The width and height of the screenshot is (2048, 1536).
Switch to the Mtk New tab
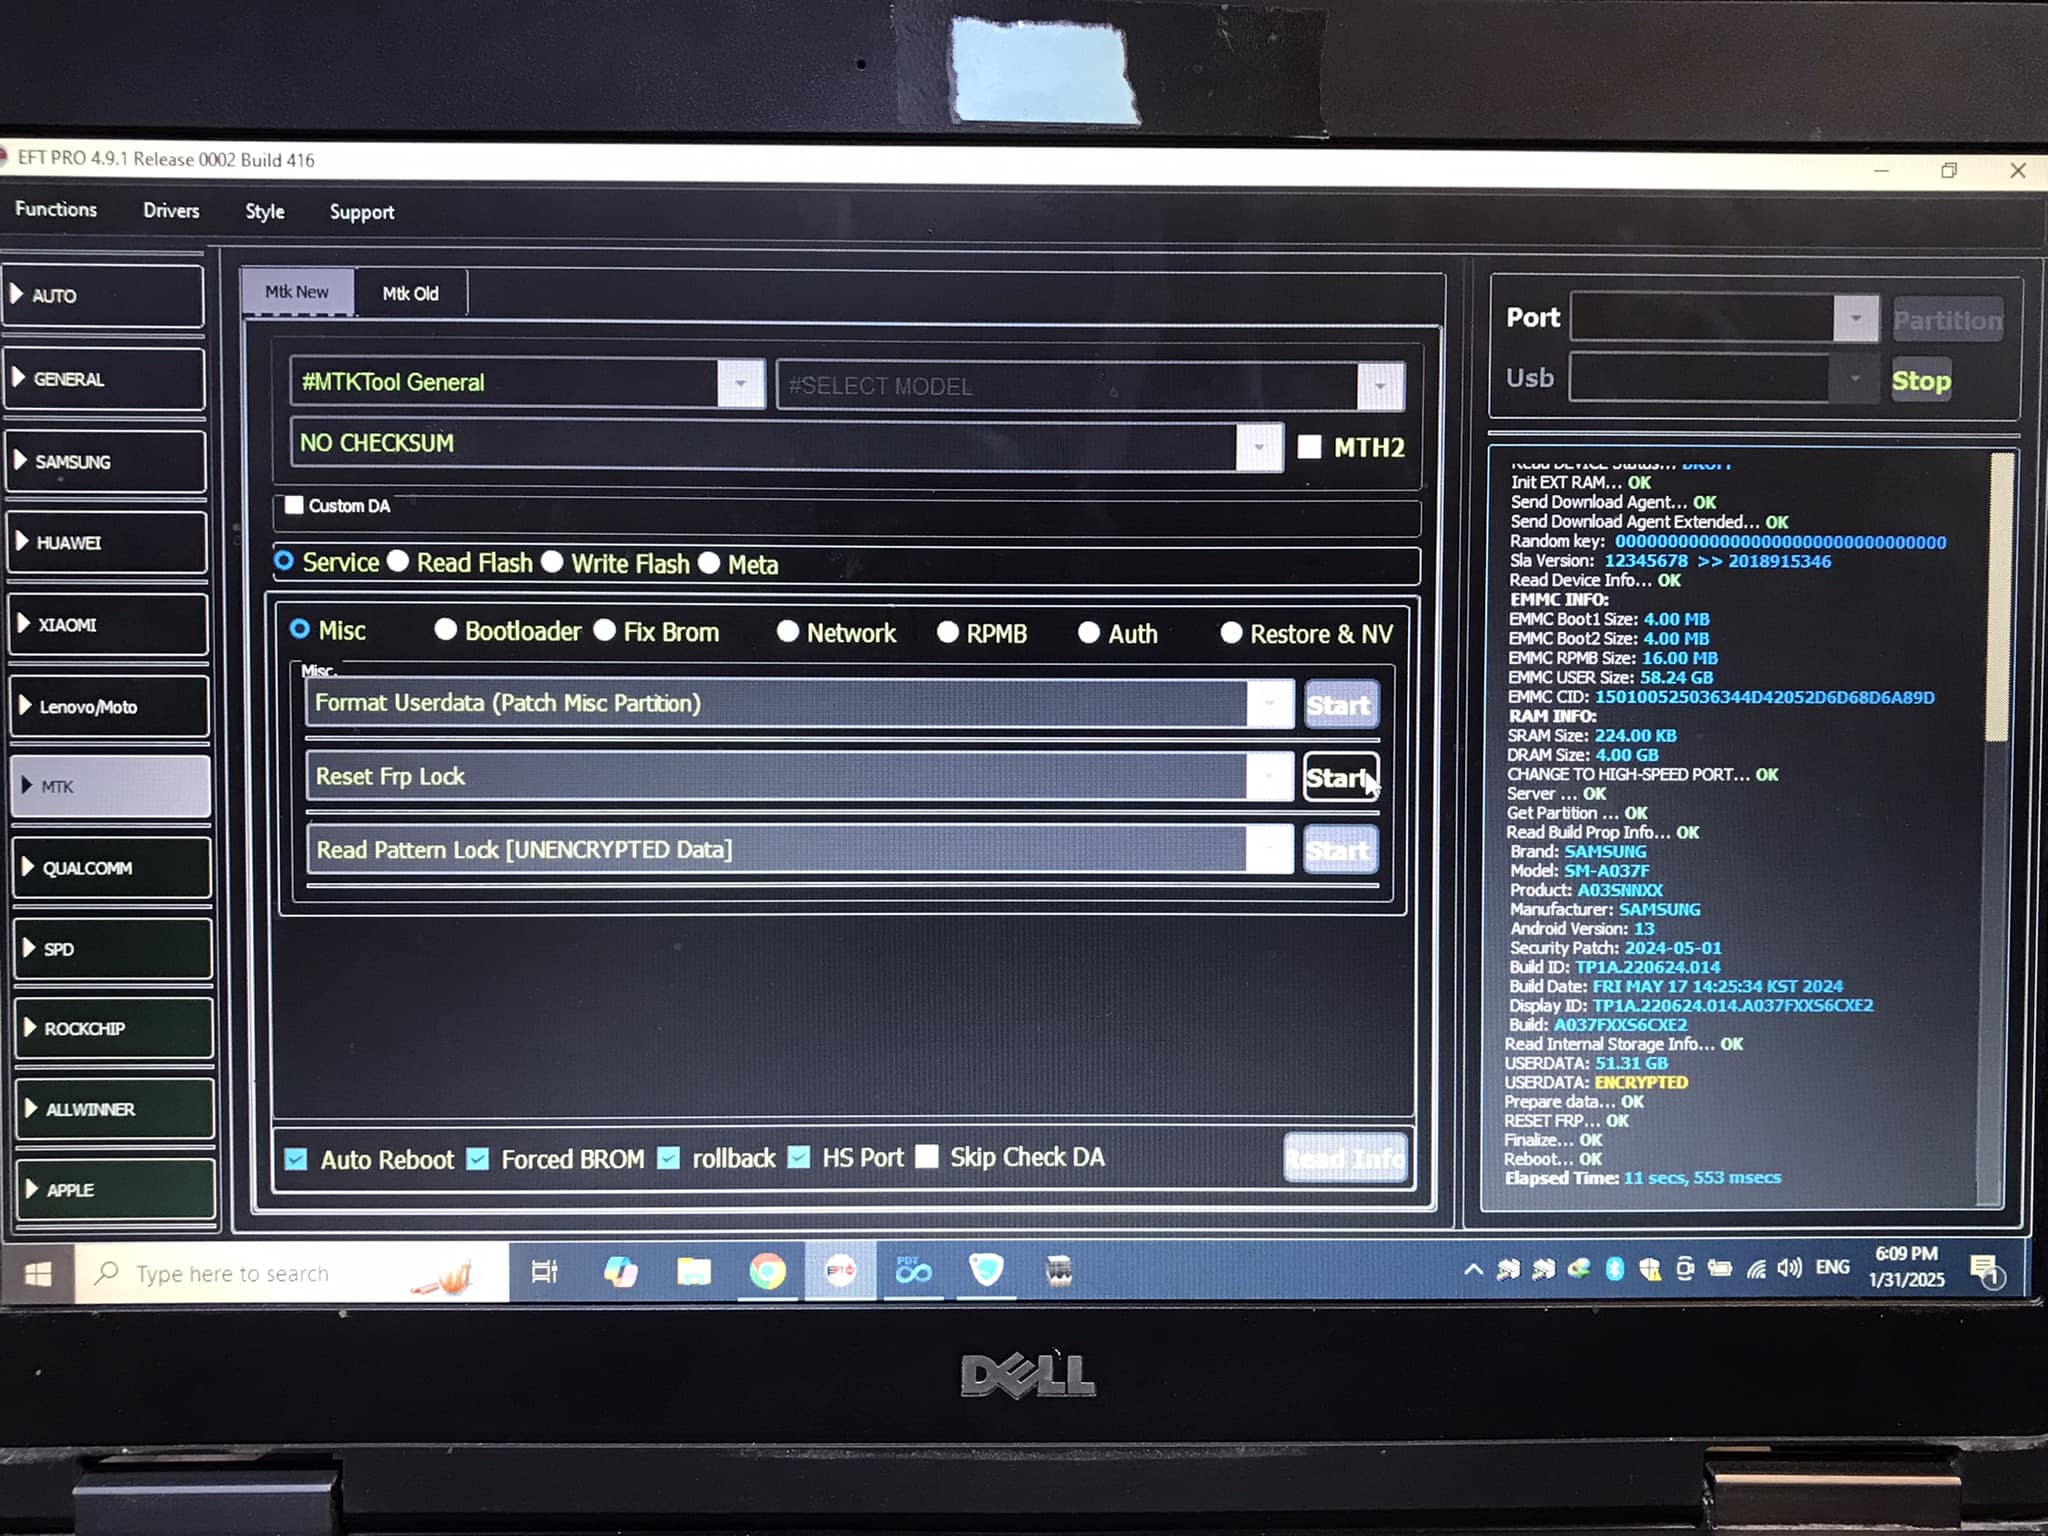tap(297, 292)
